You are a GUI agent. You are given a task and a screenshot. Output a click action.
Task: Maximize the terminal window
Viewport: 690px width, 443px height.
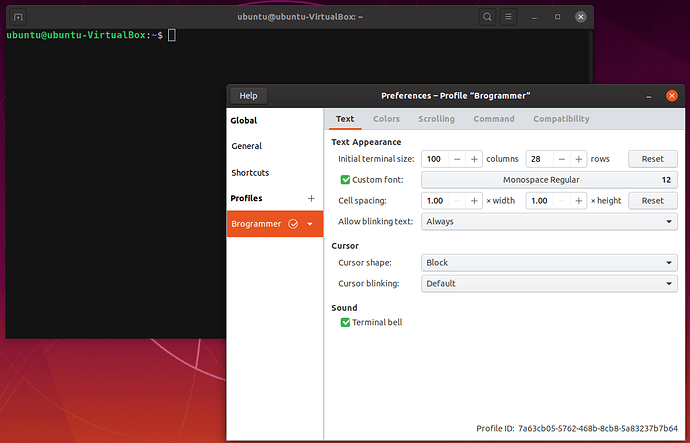[558, 17]
